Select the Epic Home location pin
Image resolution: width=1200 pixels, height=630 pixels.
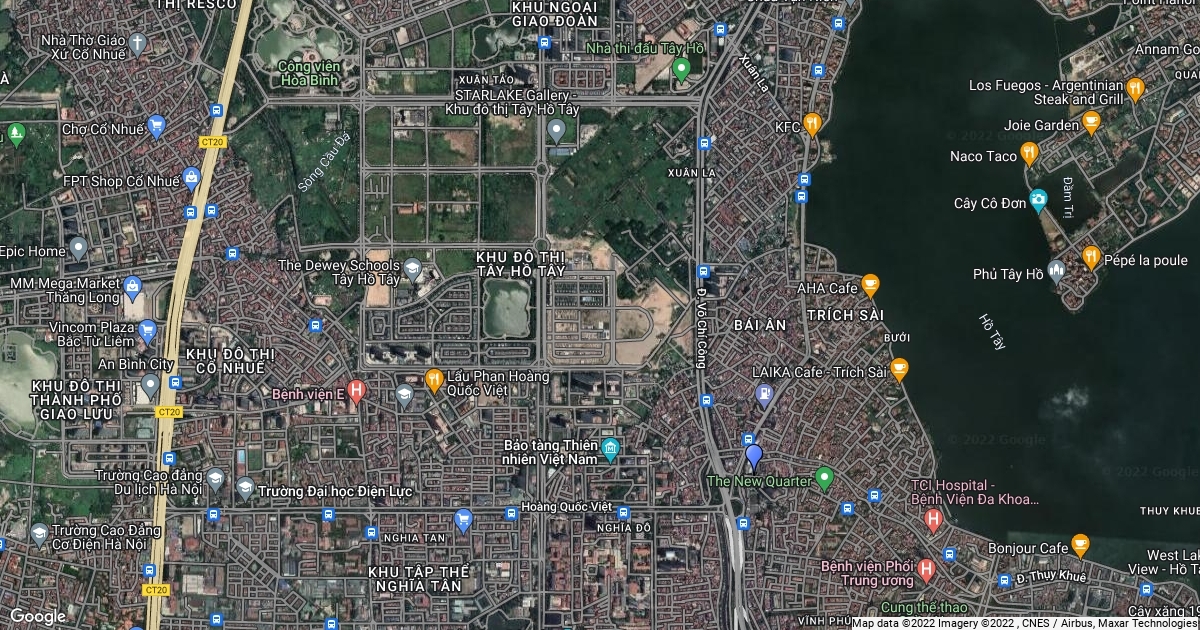click(77, 249)
